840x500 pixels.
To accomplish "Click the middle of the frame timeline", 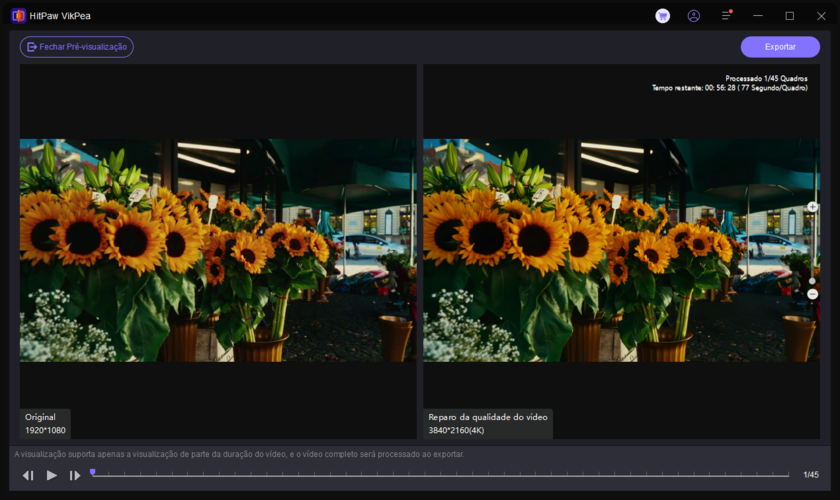I will point(440,475).
